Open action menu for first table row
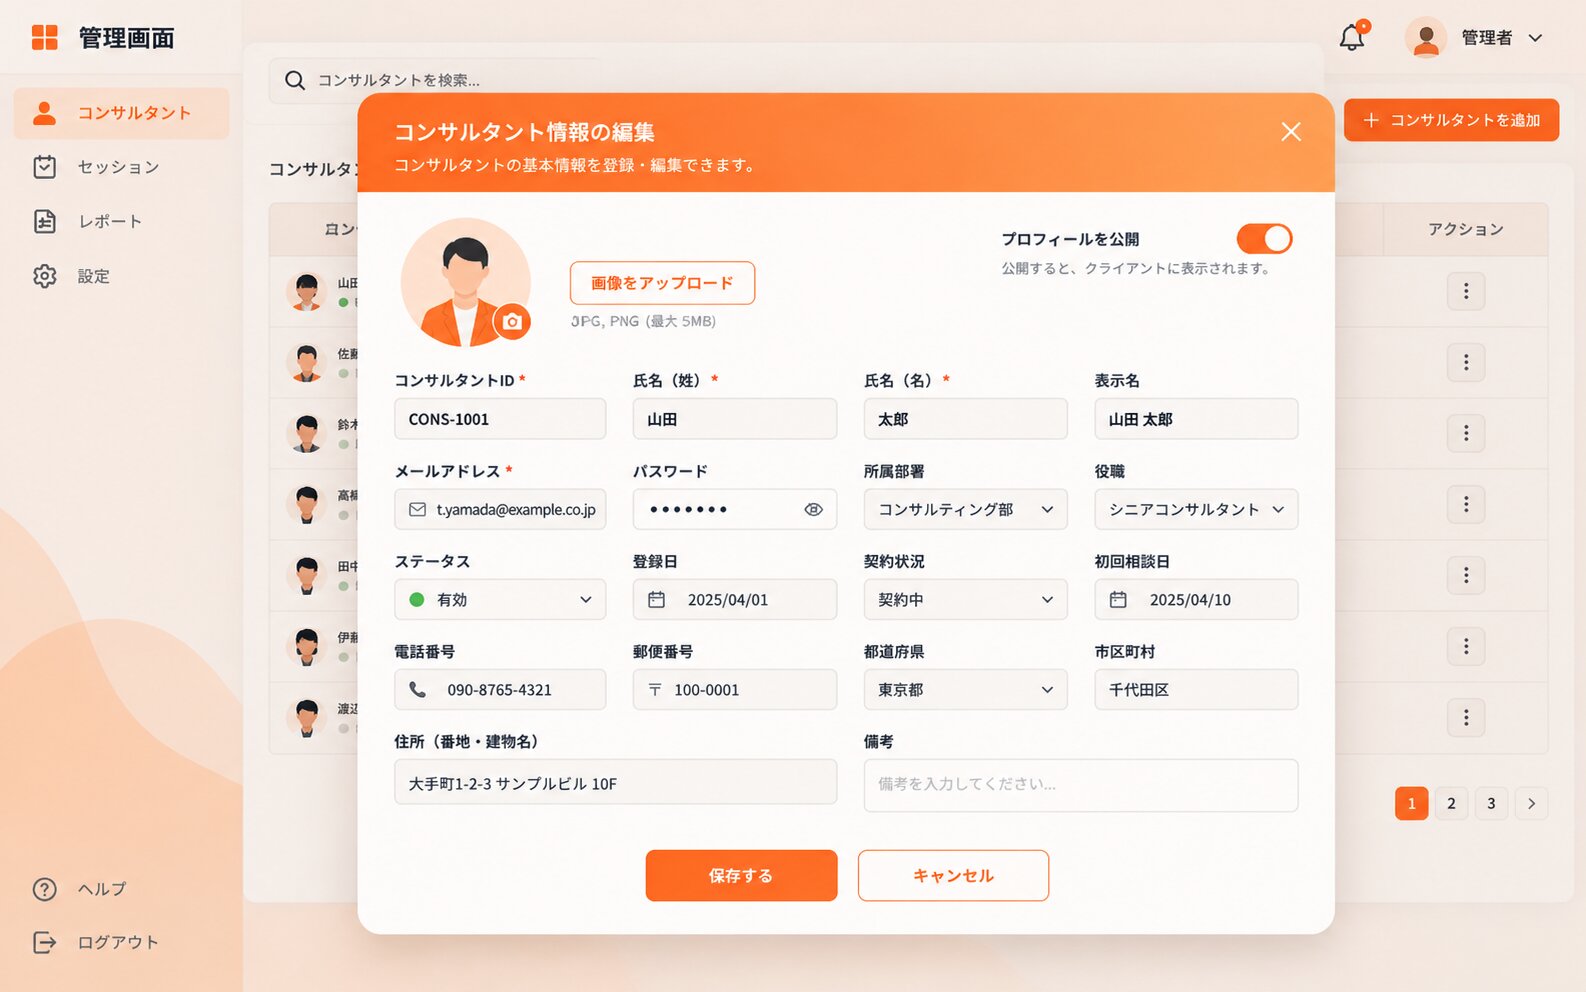Image resolution: width=1586 pixels, height=992 pixels. pos(1466,291)
